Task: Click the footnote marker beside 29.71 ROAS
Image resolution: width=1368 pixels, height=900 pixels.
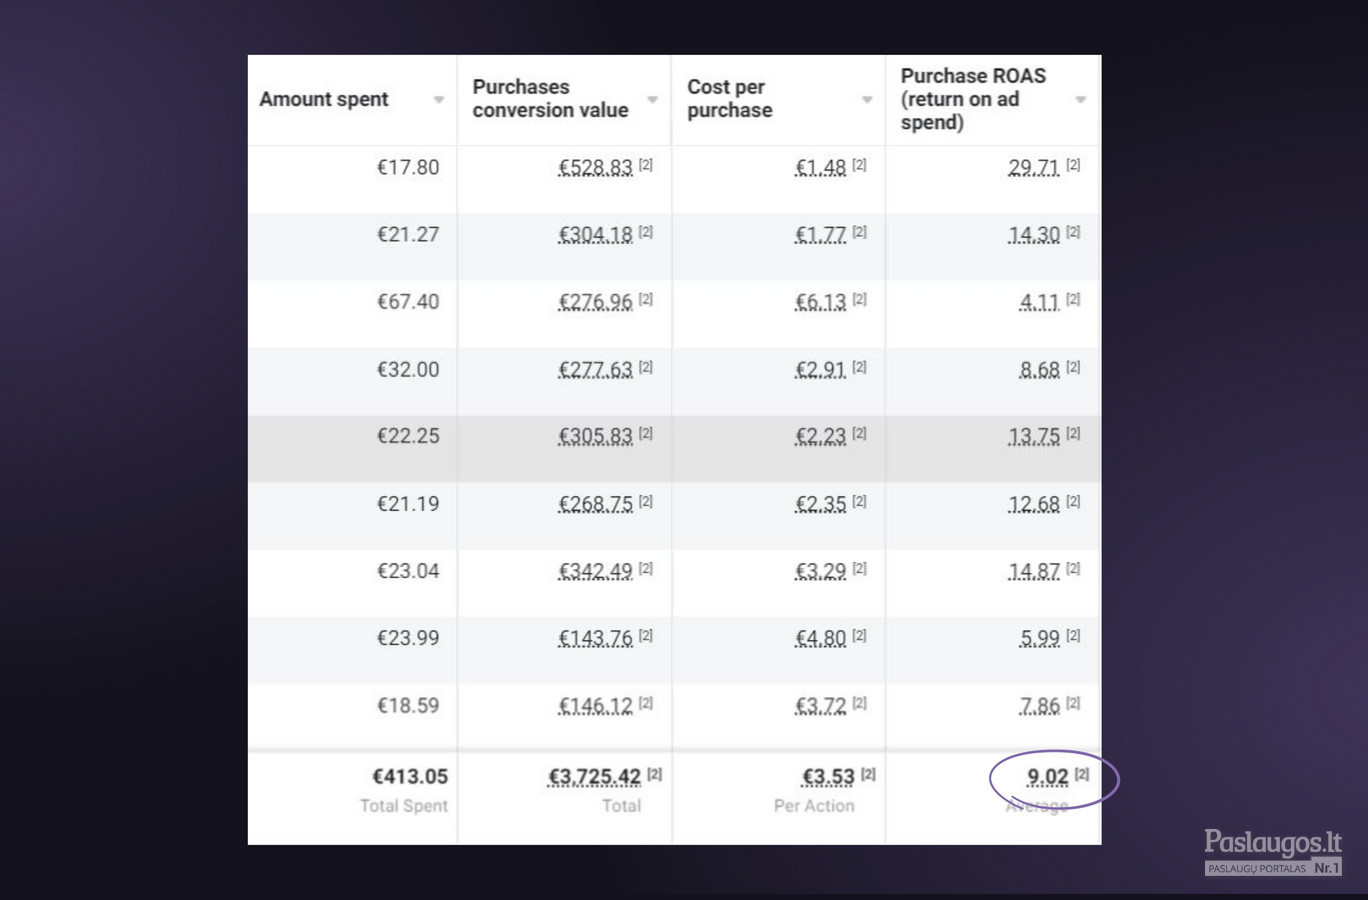Action: [x=1073, y=165]
